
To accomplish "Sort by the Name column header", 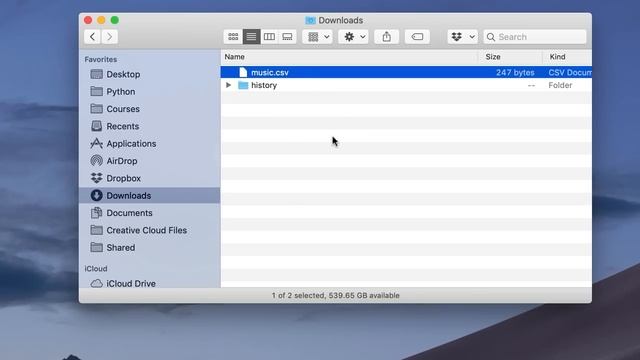I will (x=350, y=57).
